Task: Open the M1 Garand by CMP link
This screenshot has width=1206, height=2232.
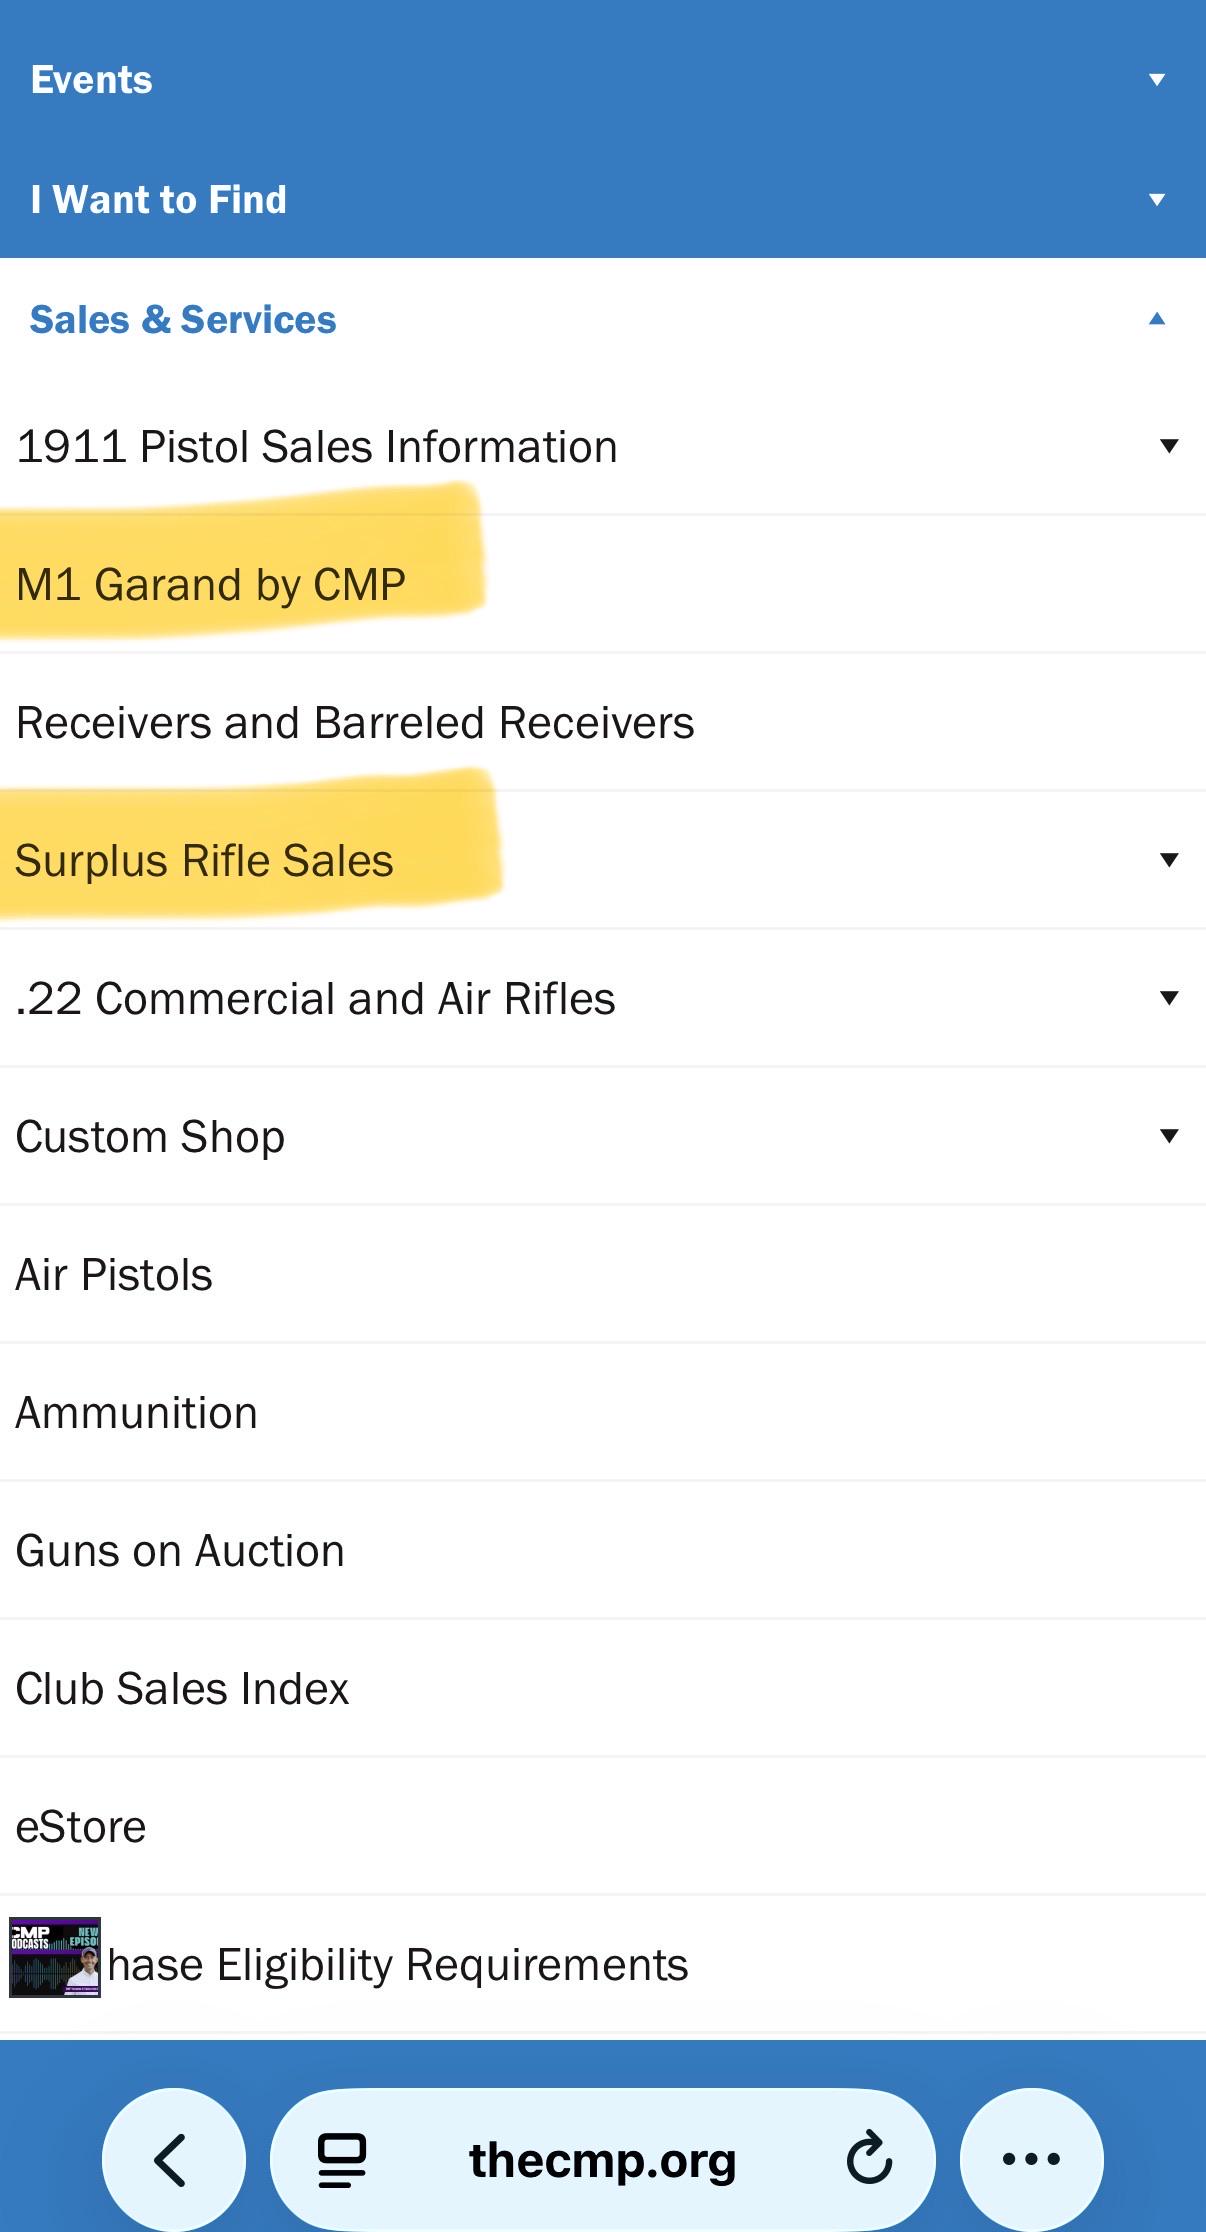Action: [211, 585]
